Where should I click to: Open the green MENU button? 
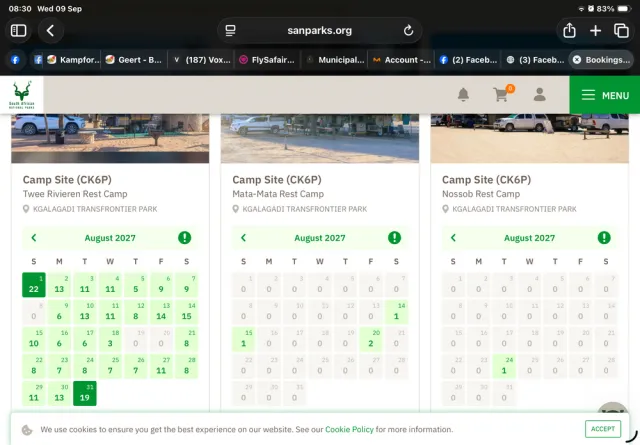(604, 95)
